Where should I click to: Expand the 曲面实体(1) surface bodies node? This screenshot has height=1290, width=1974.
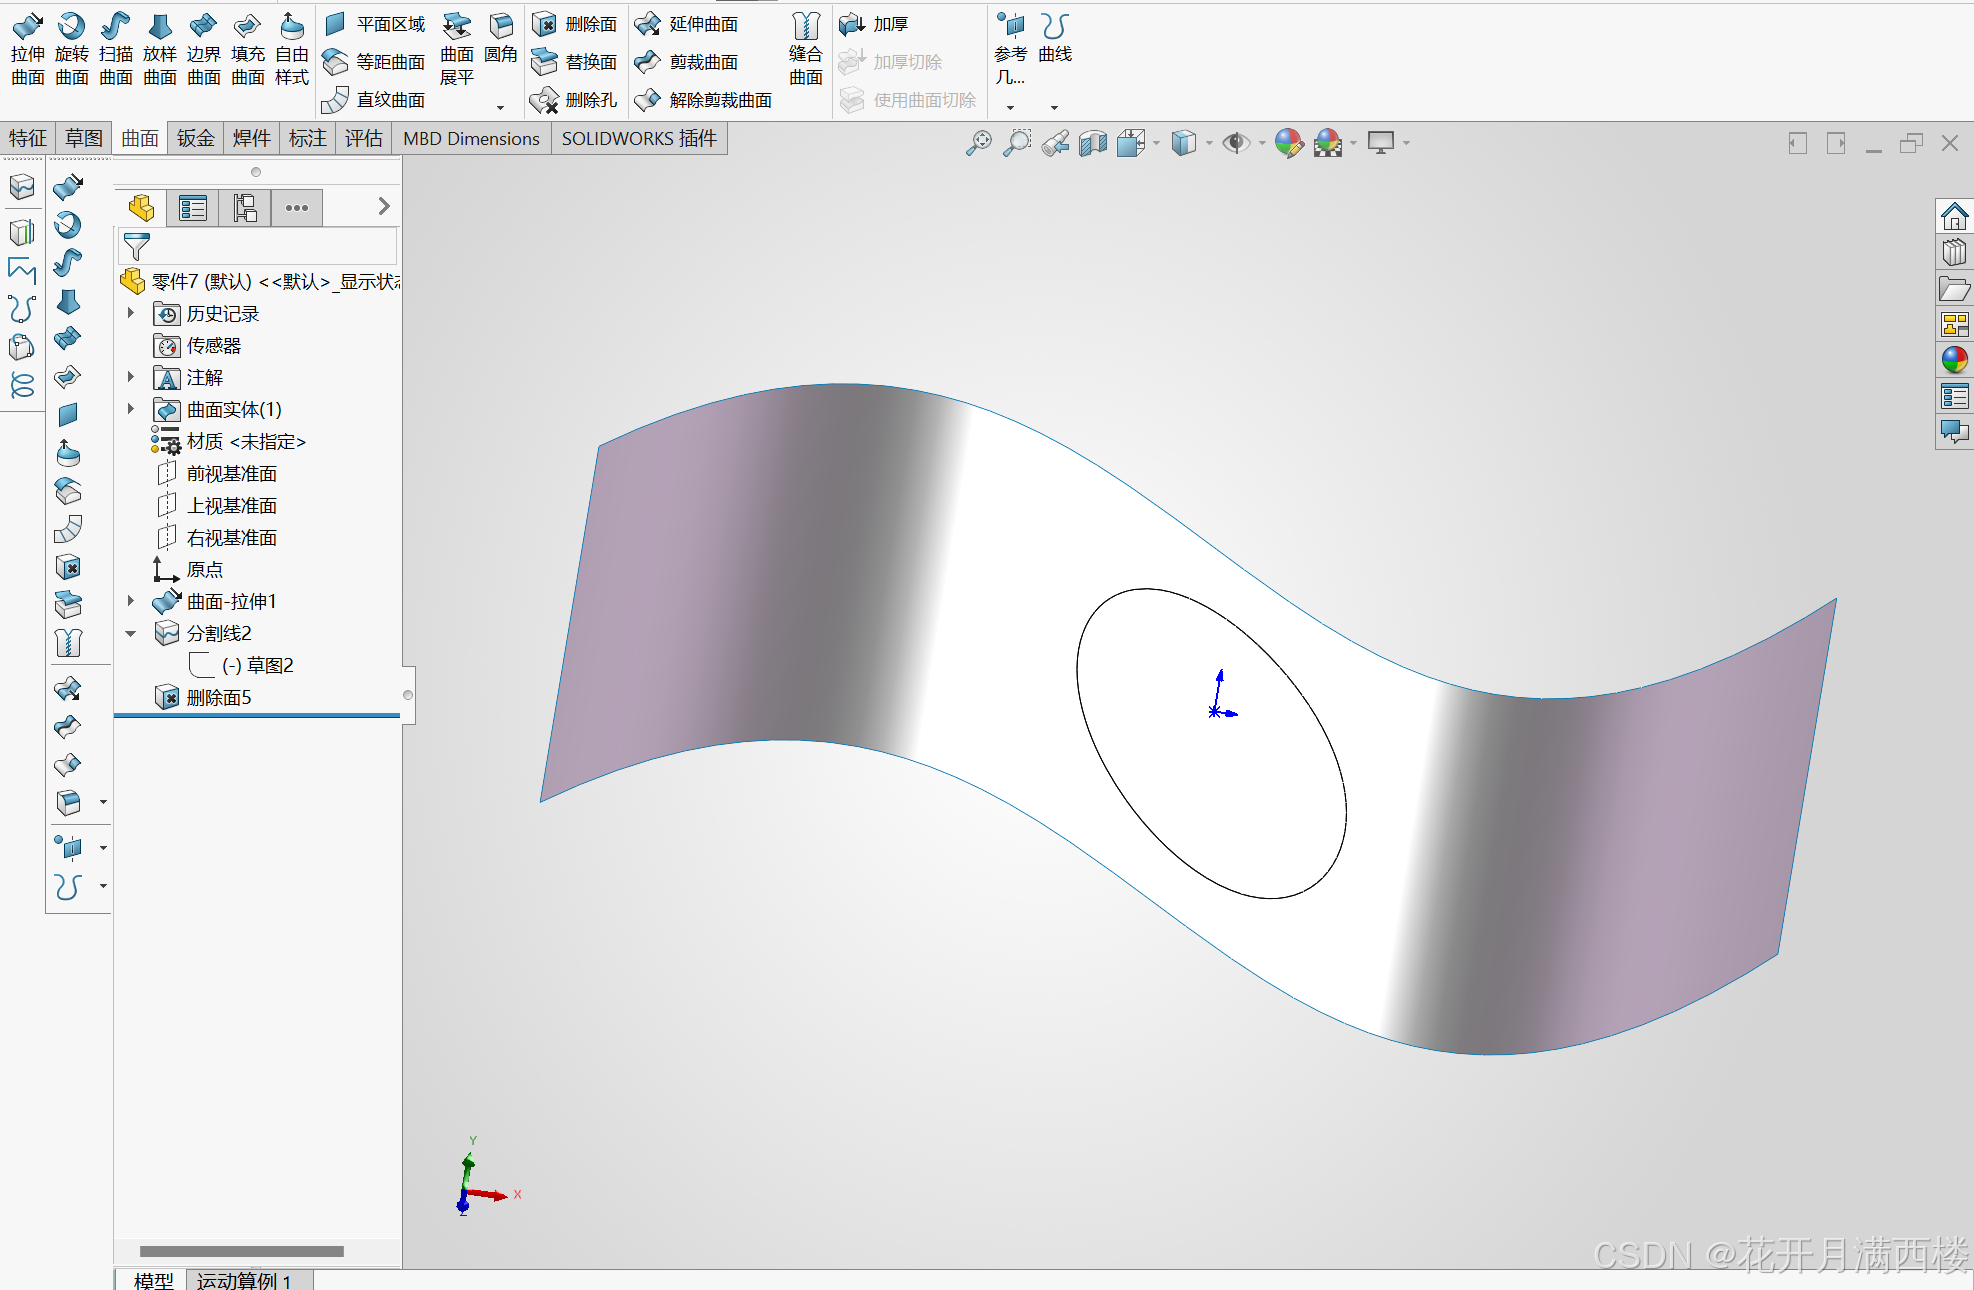click(x=131, y=409)
